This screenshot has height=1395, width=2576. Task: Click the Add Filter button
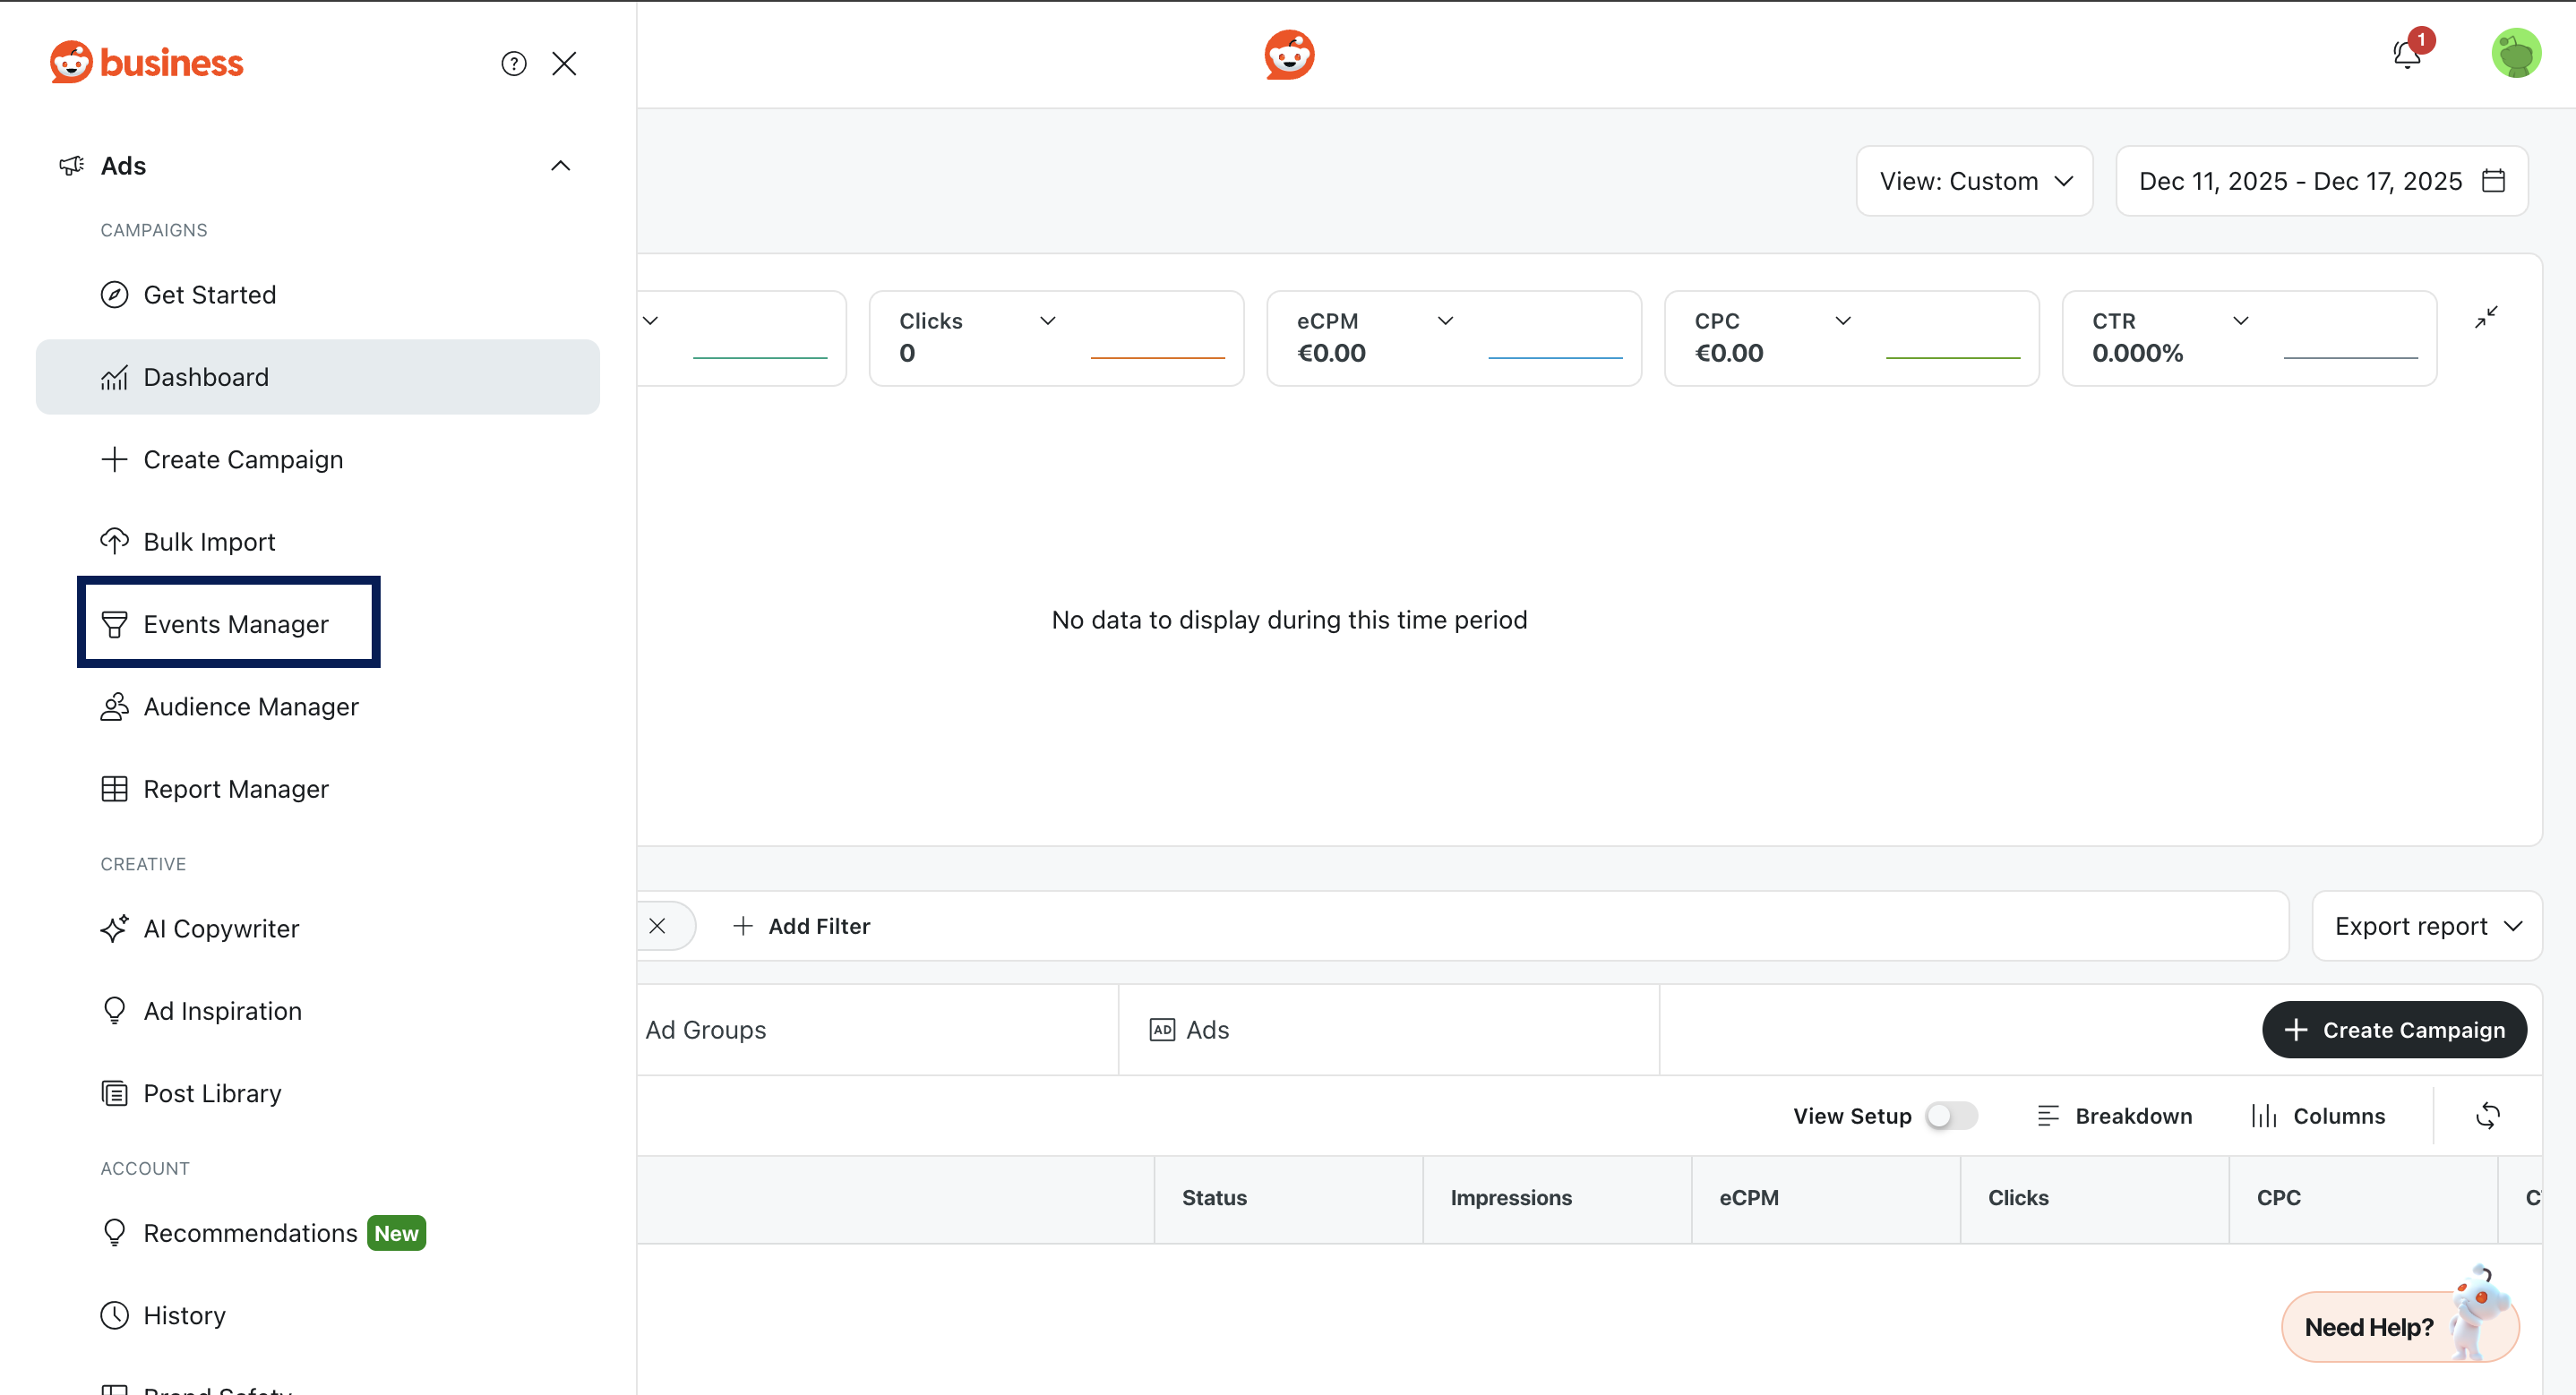click(801, 926)
